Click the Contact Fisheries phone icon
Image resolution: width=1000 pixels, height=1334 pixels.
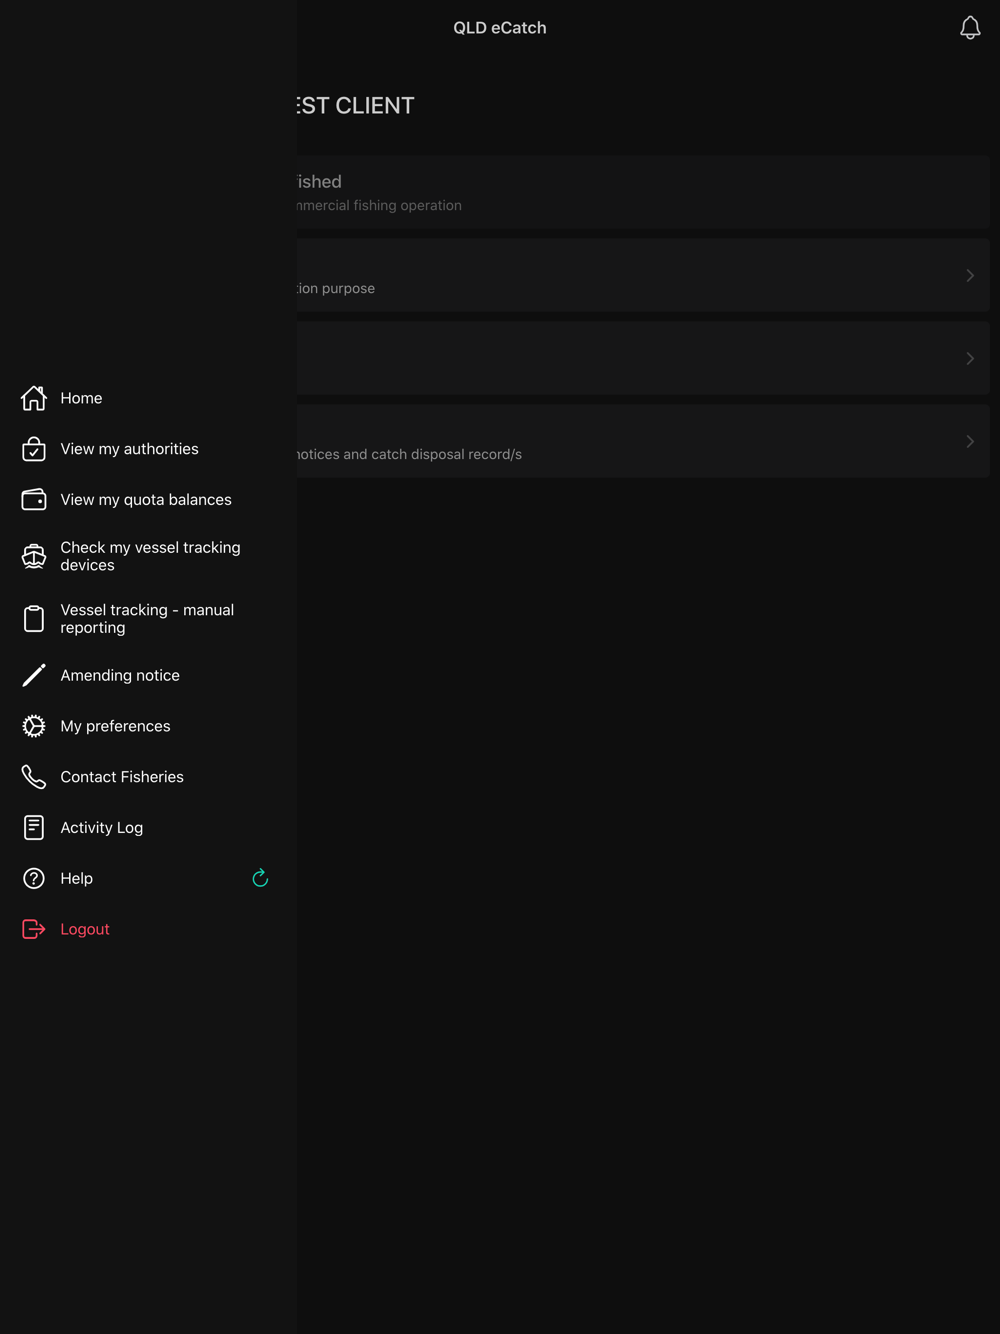(x=34, y=777)
